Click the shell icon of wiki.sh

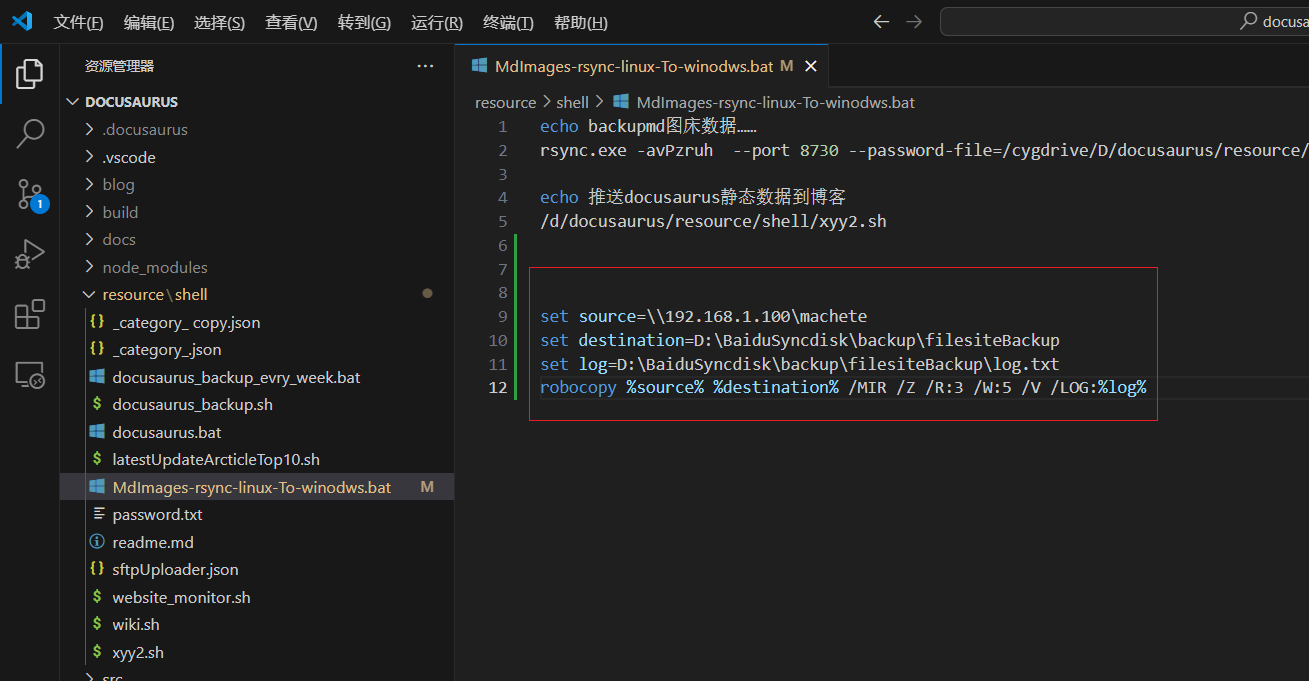pyautogui.click(x=97, y=624)
